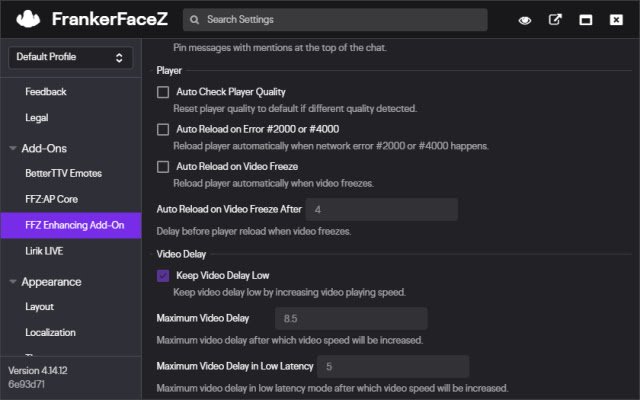This screenshot has width=640, height=400.
Task: Enable Auto Check Player Quality checkbox
Action: pyautogui.click(x=163, y=92)
